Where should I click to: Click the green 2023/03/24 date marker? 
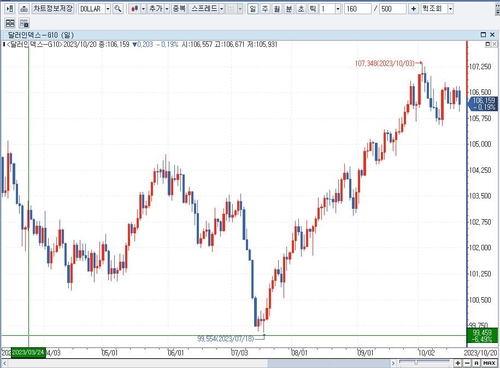28,353
